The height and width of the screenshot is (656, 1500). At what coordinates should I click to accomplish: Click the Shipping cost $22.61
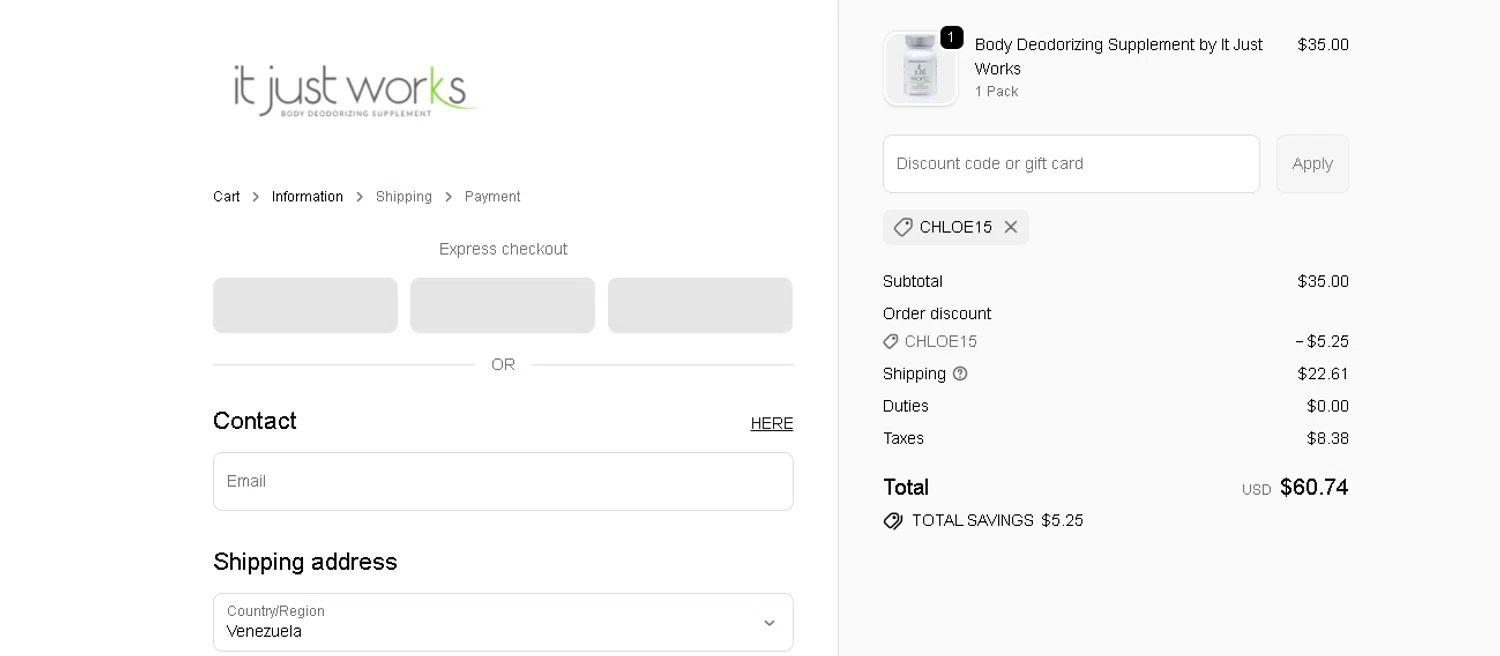[1323, 374]
